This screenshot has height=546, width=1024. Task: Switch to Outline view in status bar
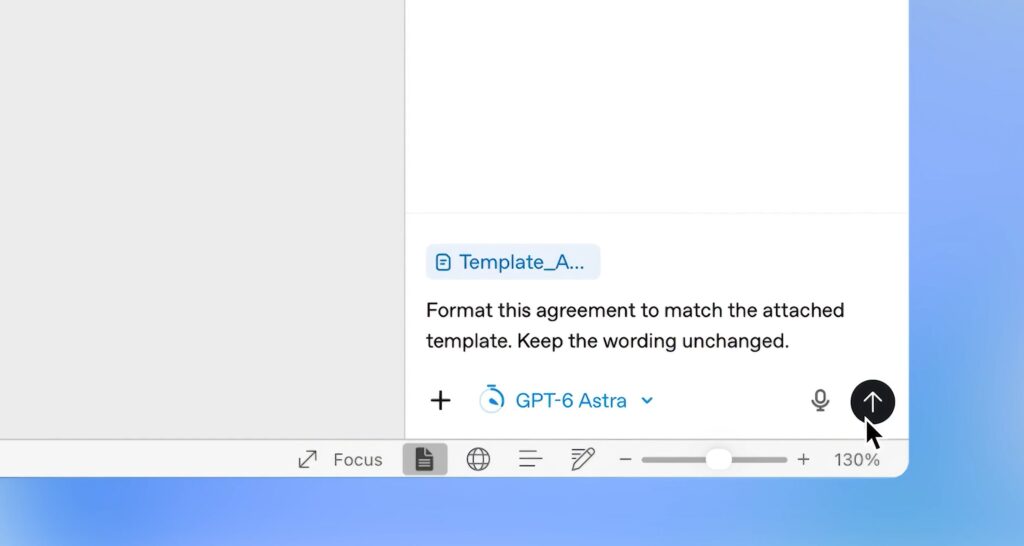click(530, 459)
